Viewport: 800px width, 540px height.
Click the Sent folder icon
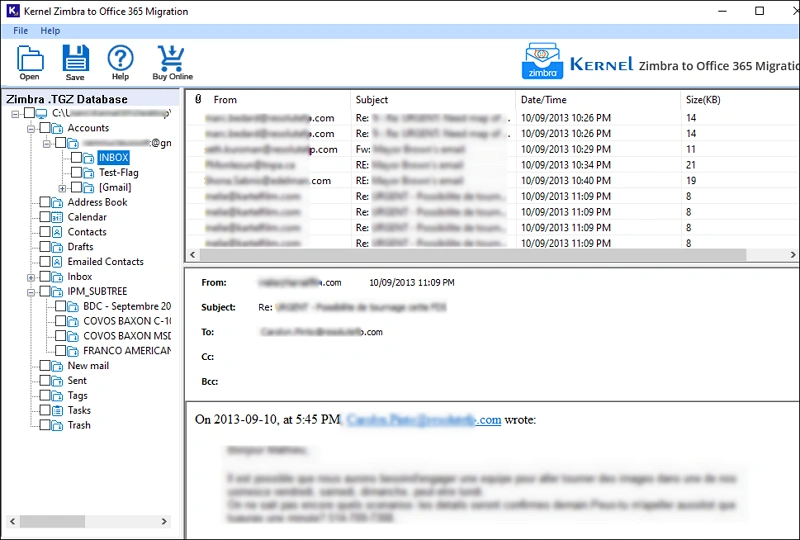[57, 380]
